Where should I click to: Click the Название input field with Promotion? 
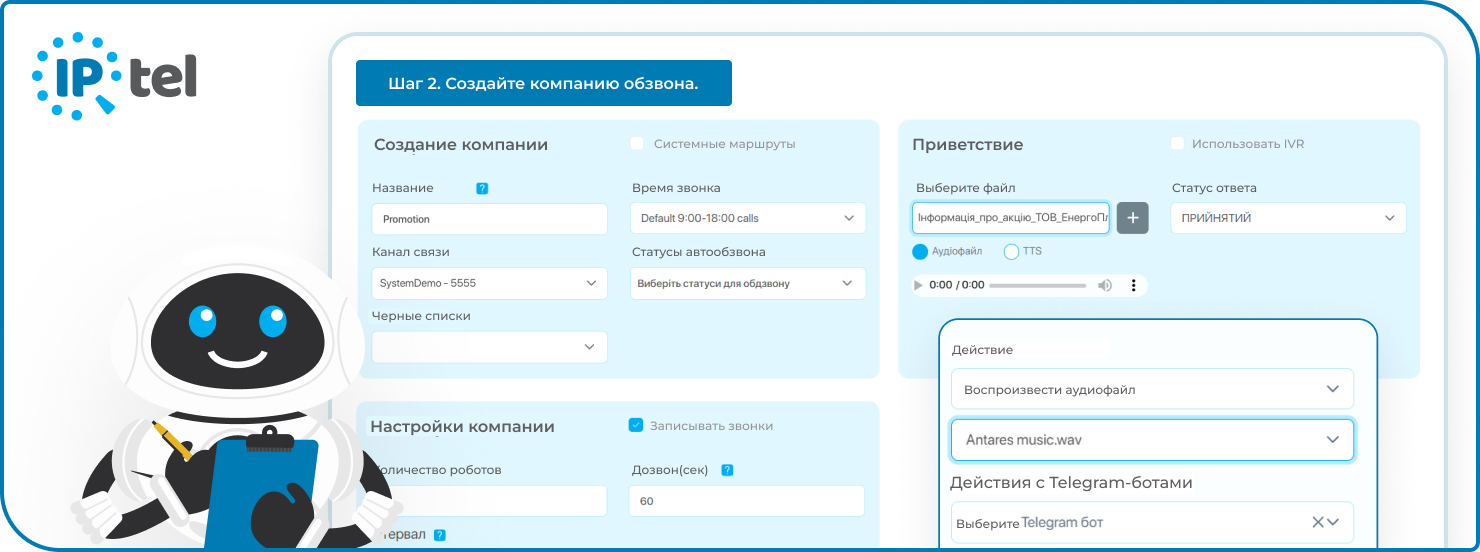(489, 218)
